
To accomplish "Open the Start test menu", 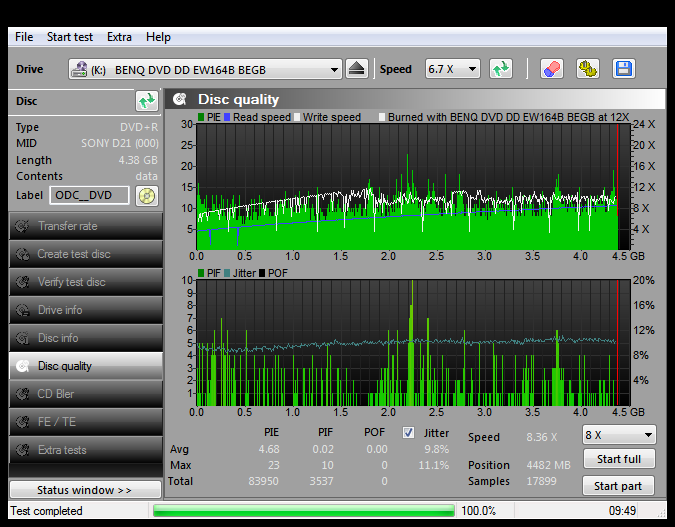I will pos(70,37).
